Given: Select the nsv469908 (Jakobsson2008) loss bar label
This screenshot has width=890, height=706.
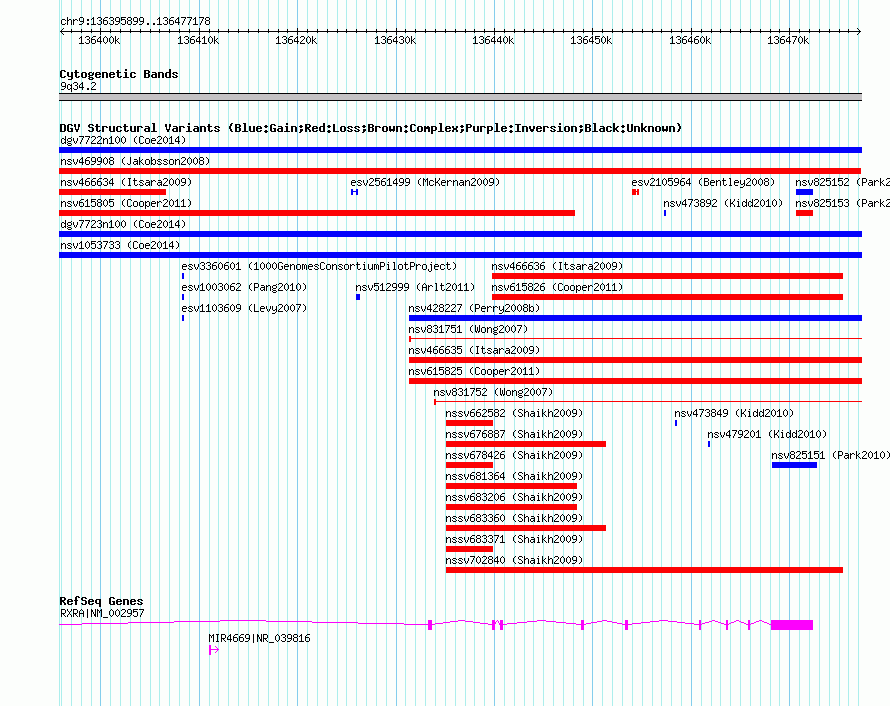Looking at the screenshot, I should (x=135, y=161).
